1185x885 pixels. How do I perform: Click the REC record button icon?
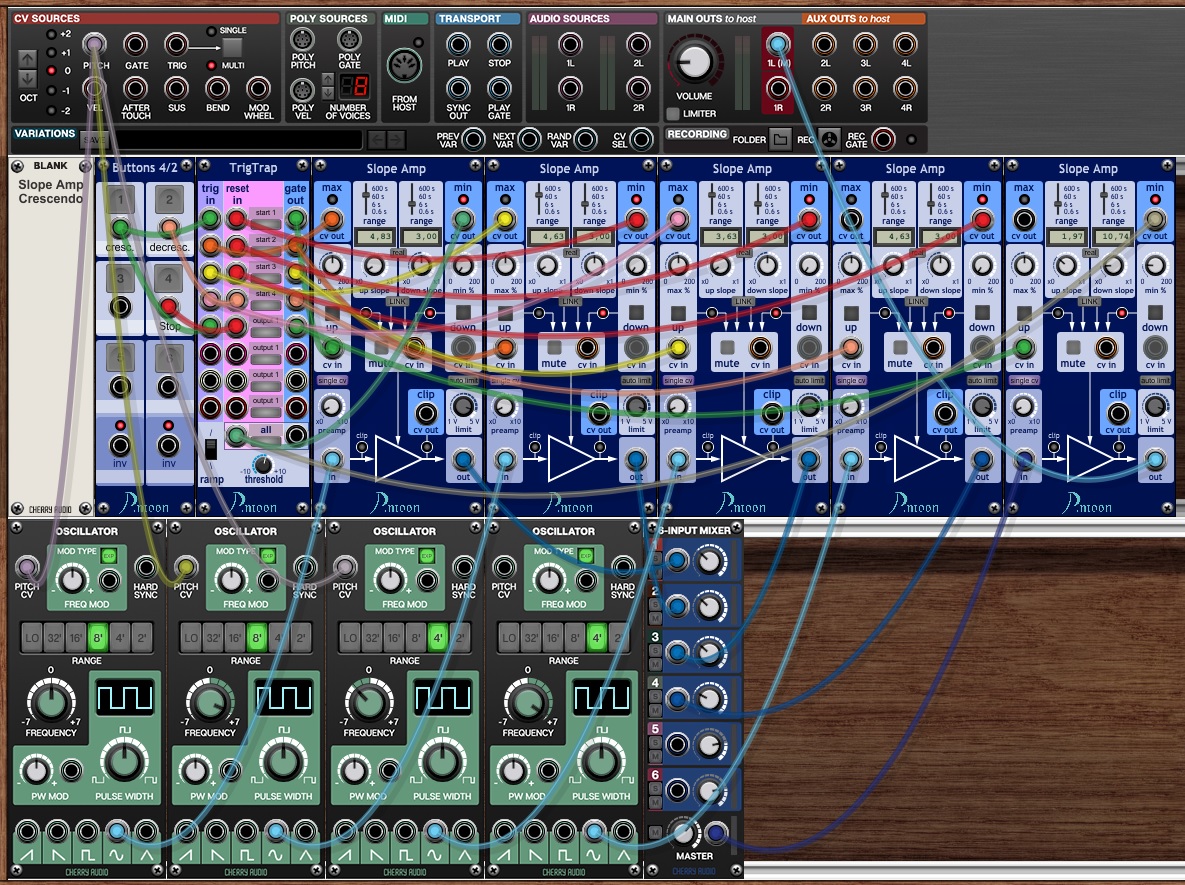[829, 139]
